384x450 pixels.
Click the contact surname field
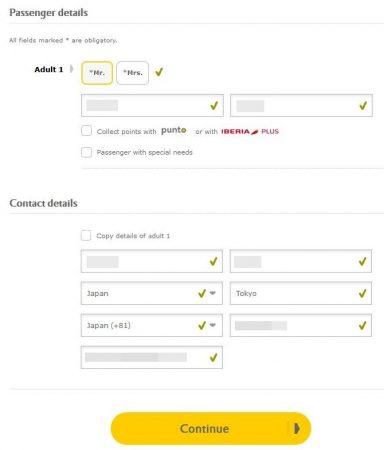click(301, 261)
